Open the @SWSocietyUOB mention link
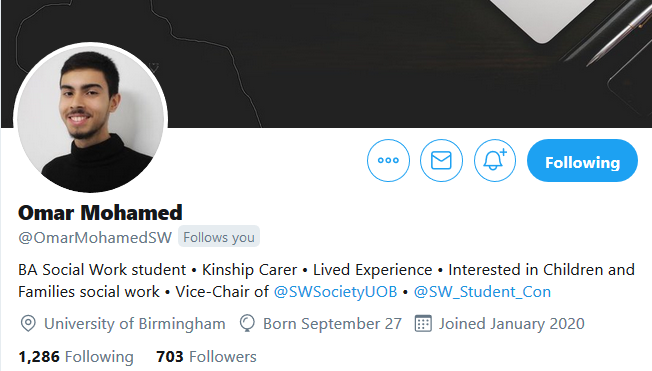Viewport: 652px width, 371px height. 336,292
